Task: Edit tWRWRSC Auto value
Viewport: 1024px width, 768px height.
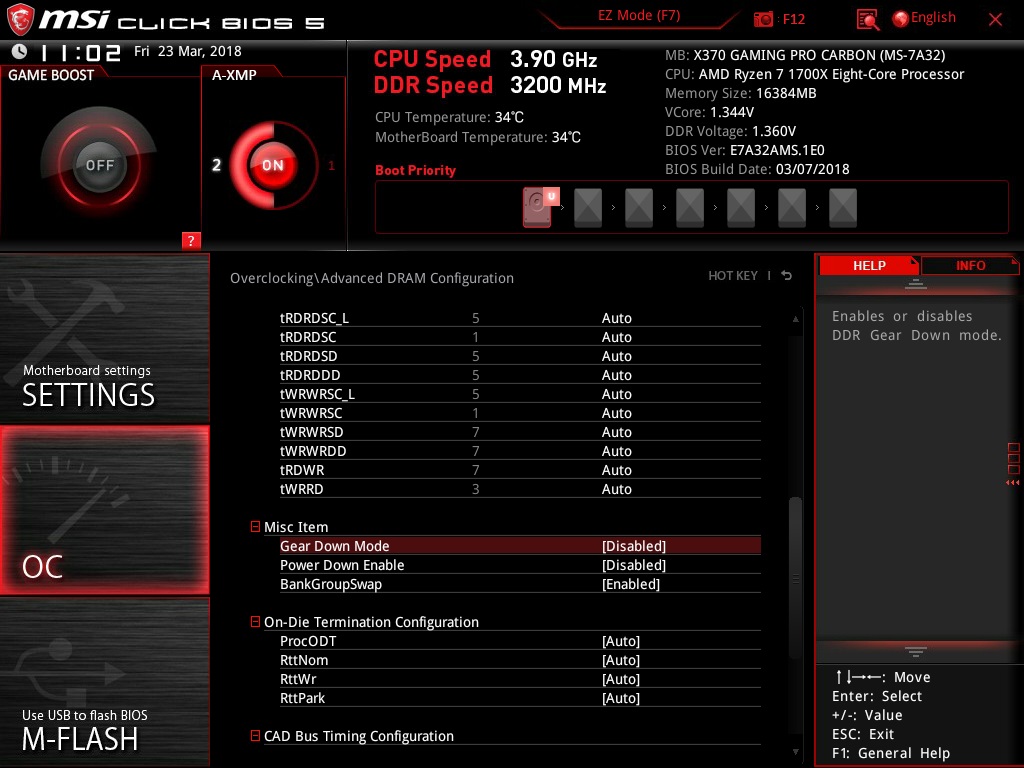Action: 616,413
